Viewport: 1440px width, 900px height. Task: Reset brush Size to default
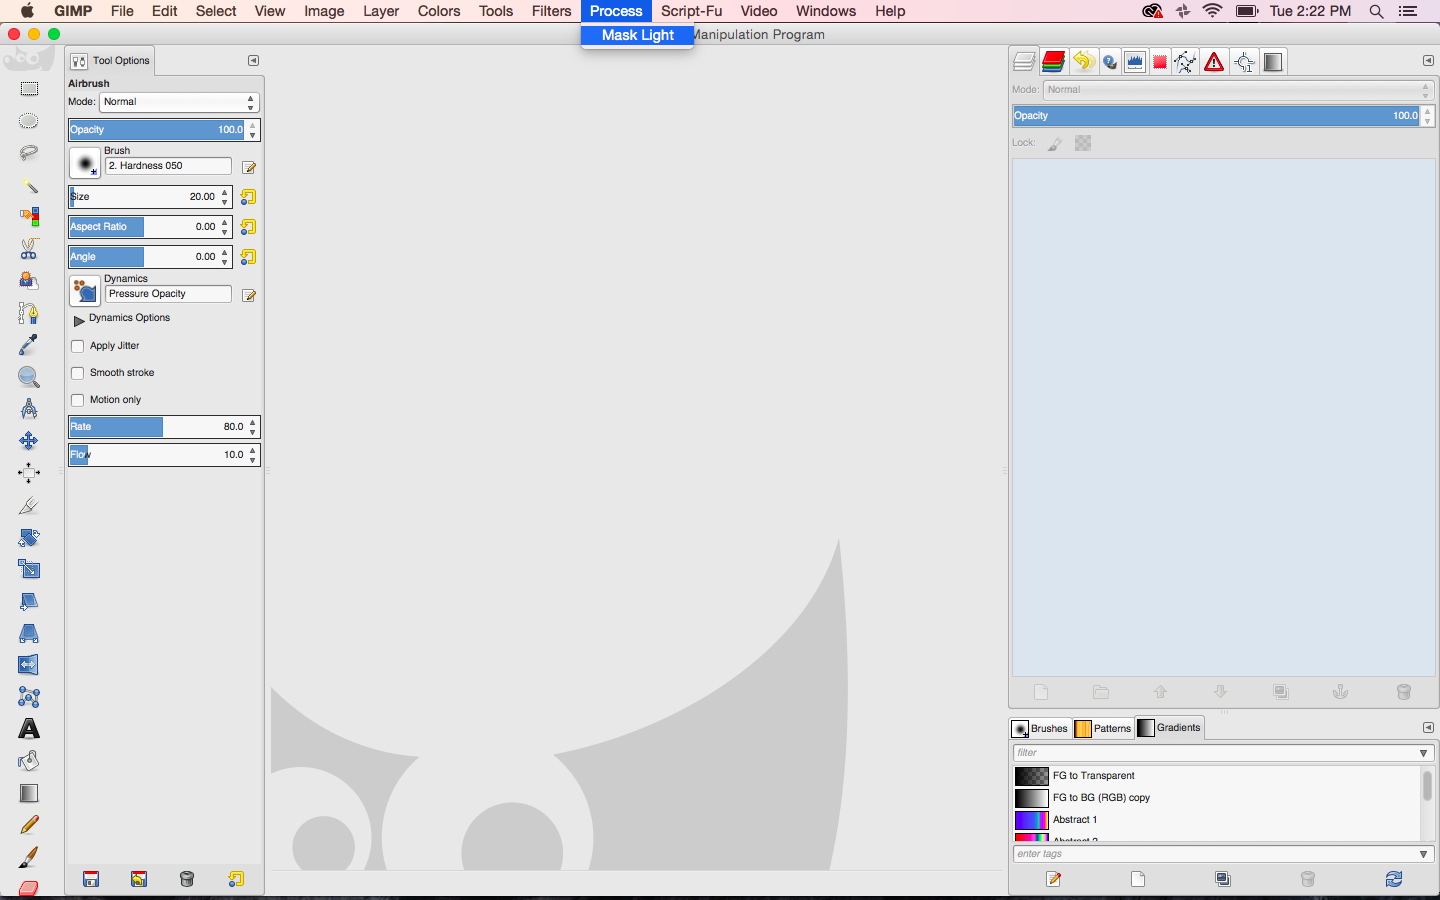pos(248,197)
